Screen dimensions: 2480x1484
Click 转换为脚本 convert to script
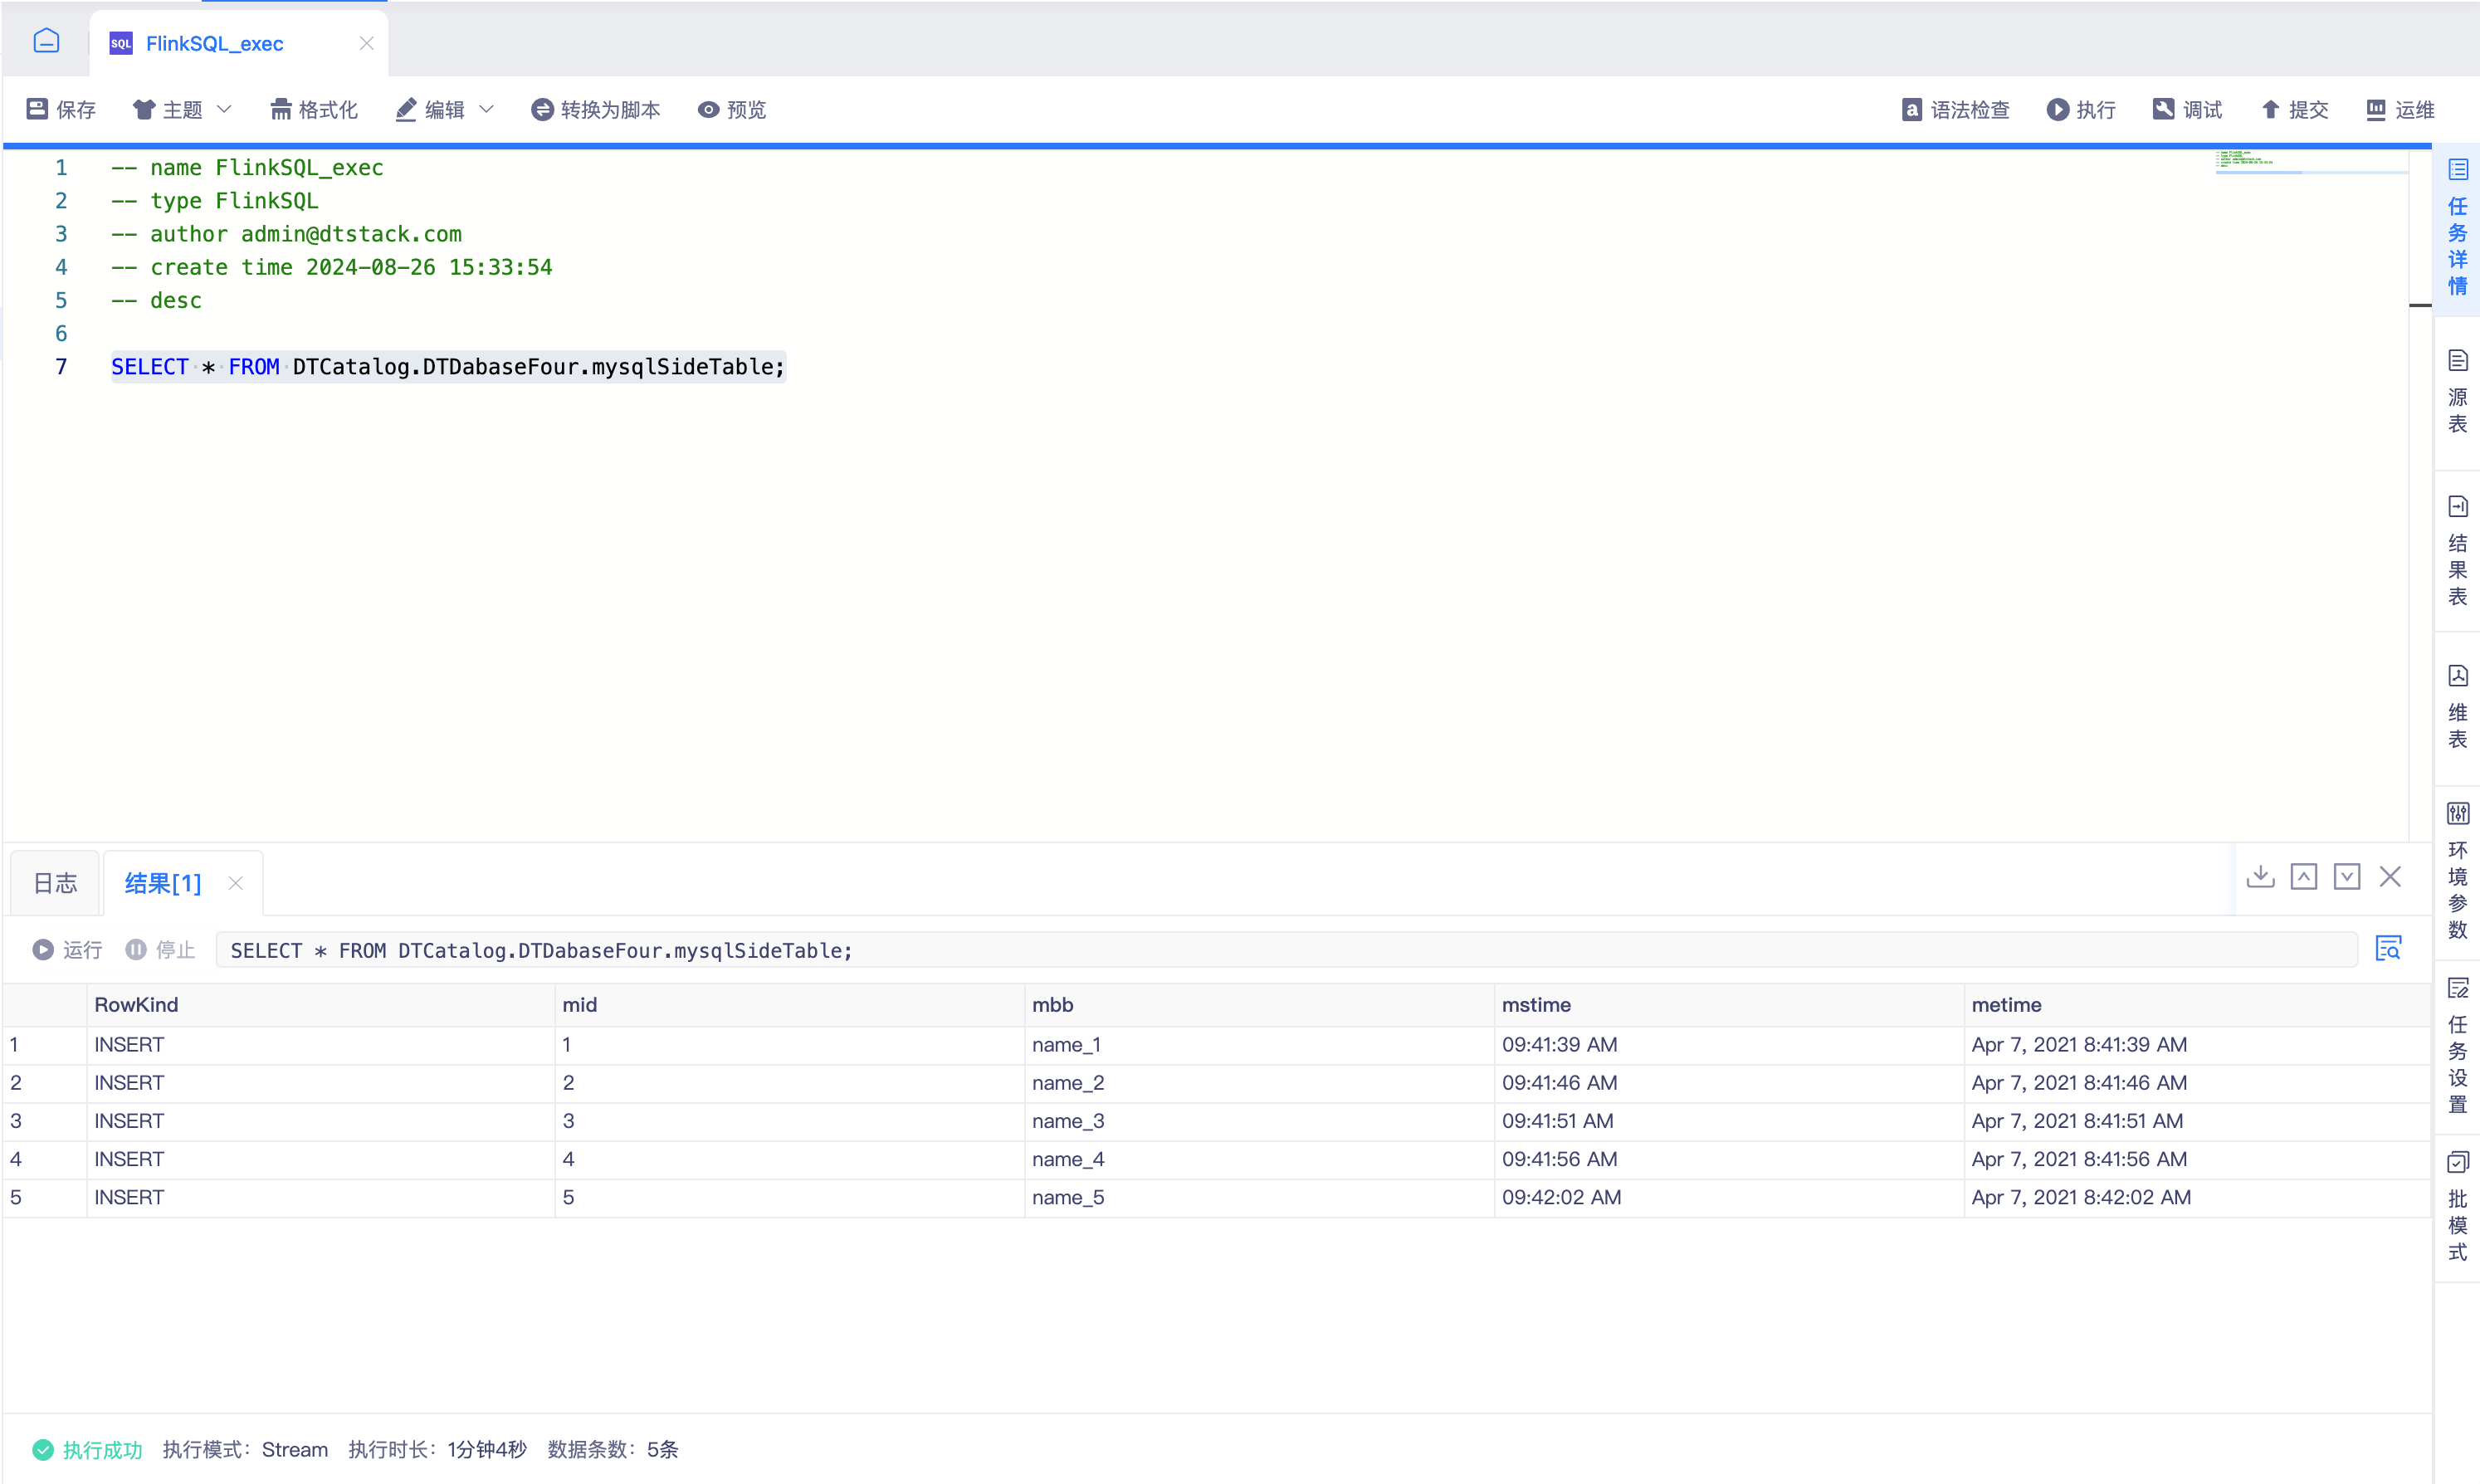click(x=596, y=109)
